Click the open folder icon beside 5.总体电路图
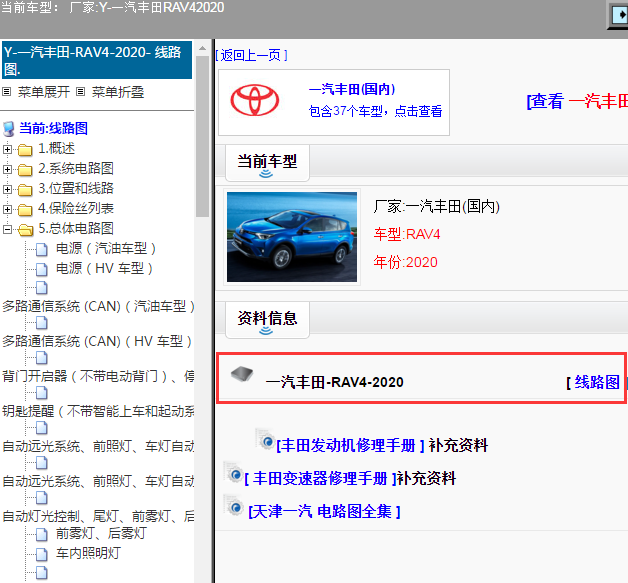Image resolution: width=628 pixels, height=583 pixels. [26, 229]
